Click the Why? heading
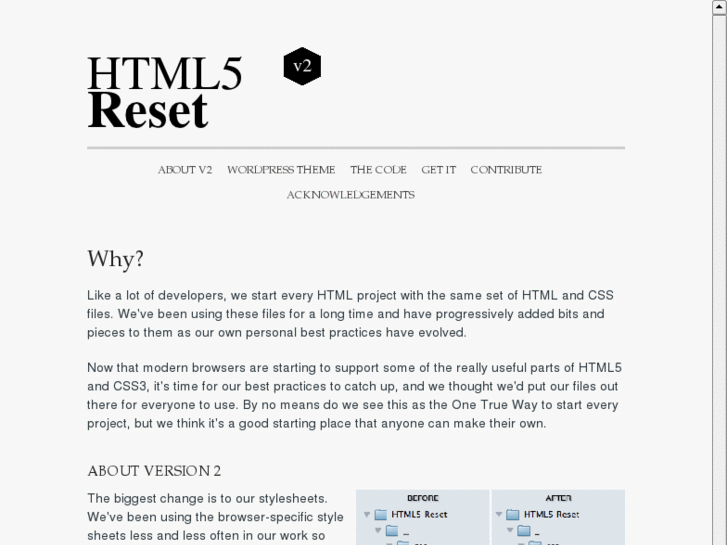 (115, 259)
